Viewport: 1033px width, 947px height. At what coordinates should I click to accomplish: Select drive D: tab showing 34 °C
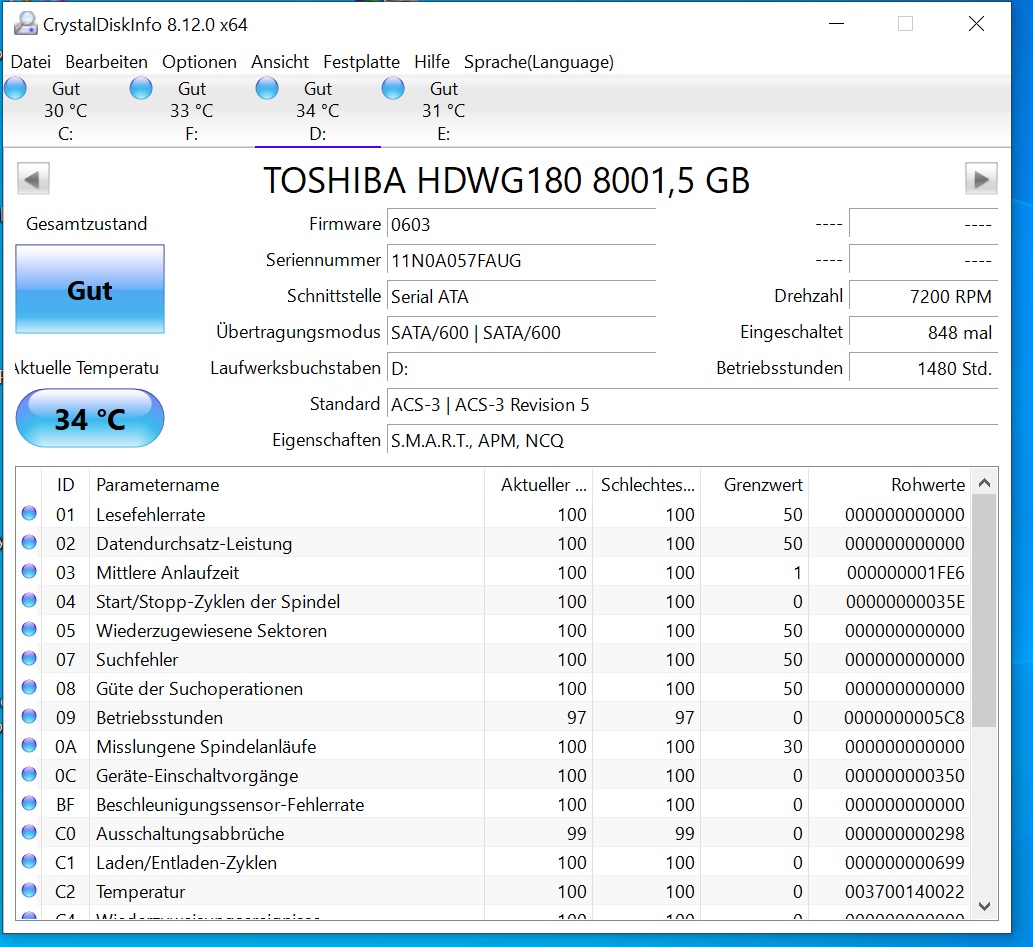pos(317,111)
